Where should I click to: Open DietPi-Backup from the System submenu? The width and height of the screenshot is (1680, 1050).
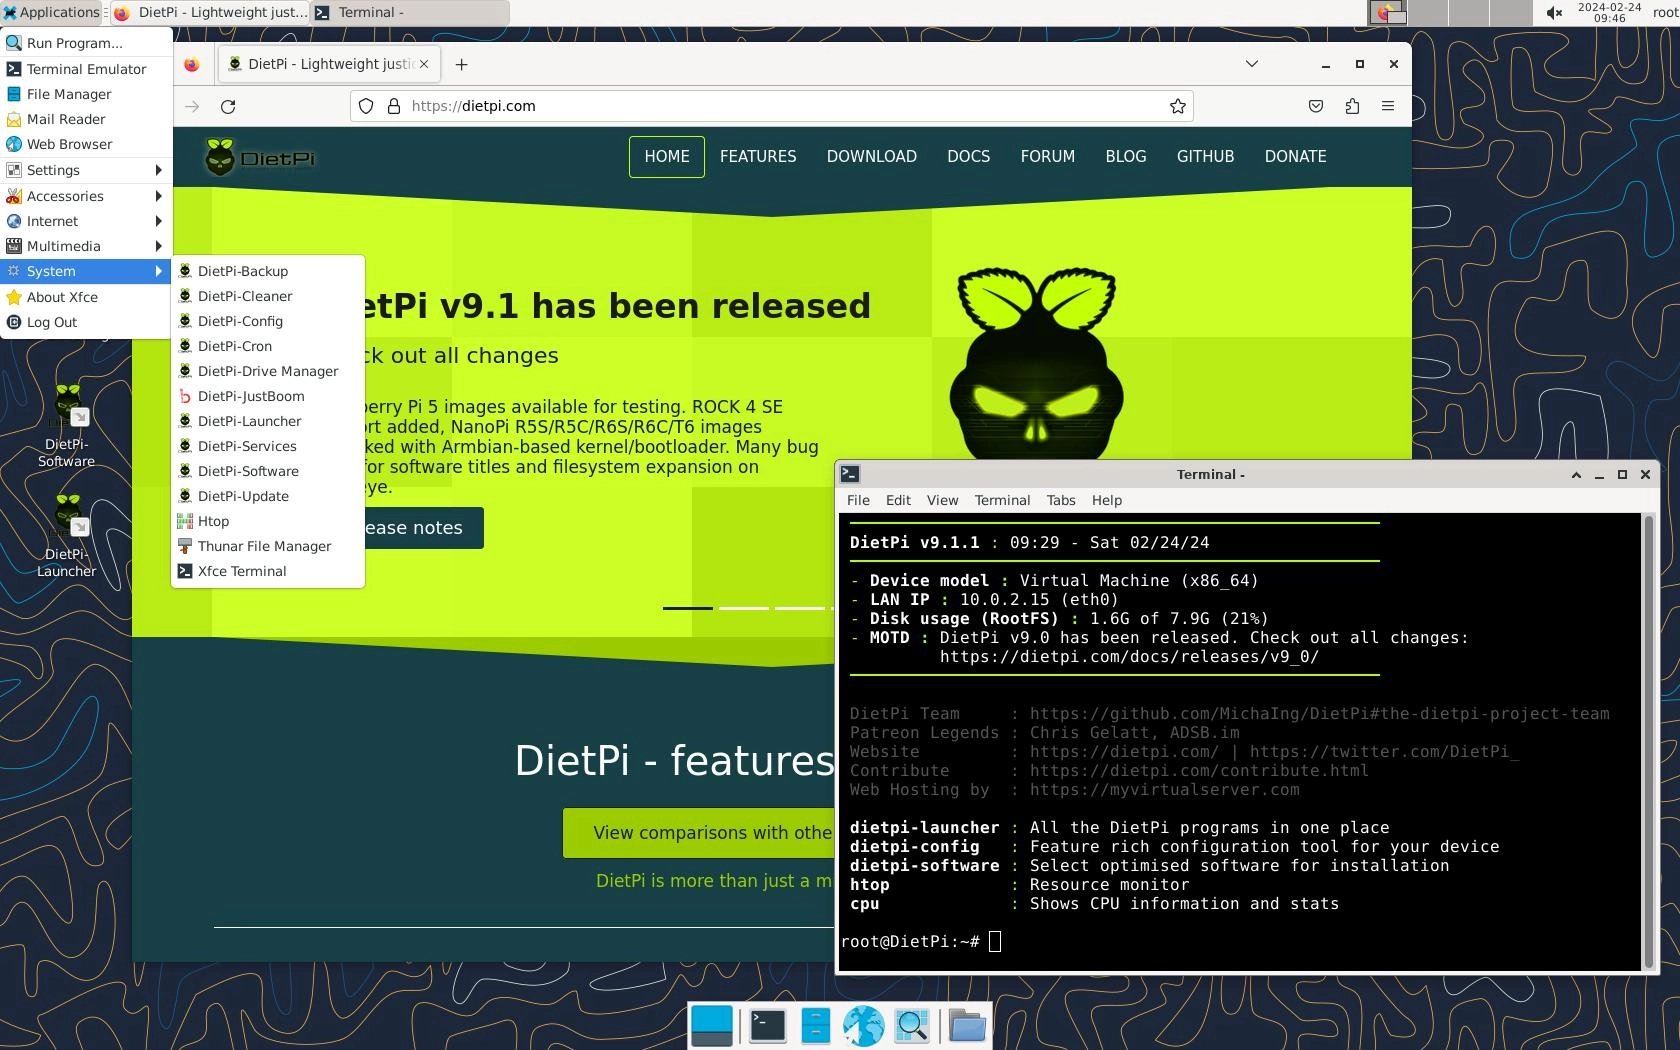(268, 271)
